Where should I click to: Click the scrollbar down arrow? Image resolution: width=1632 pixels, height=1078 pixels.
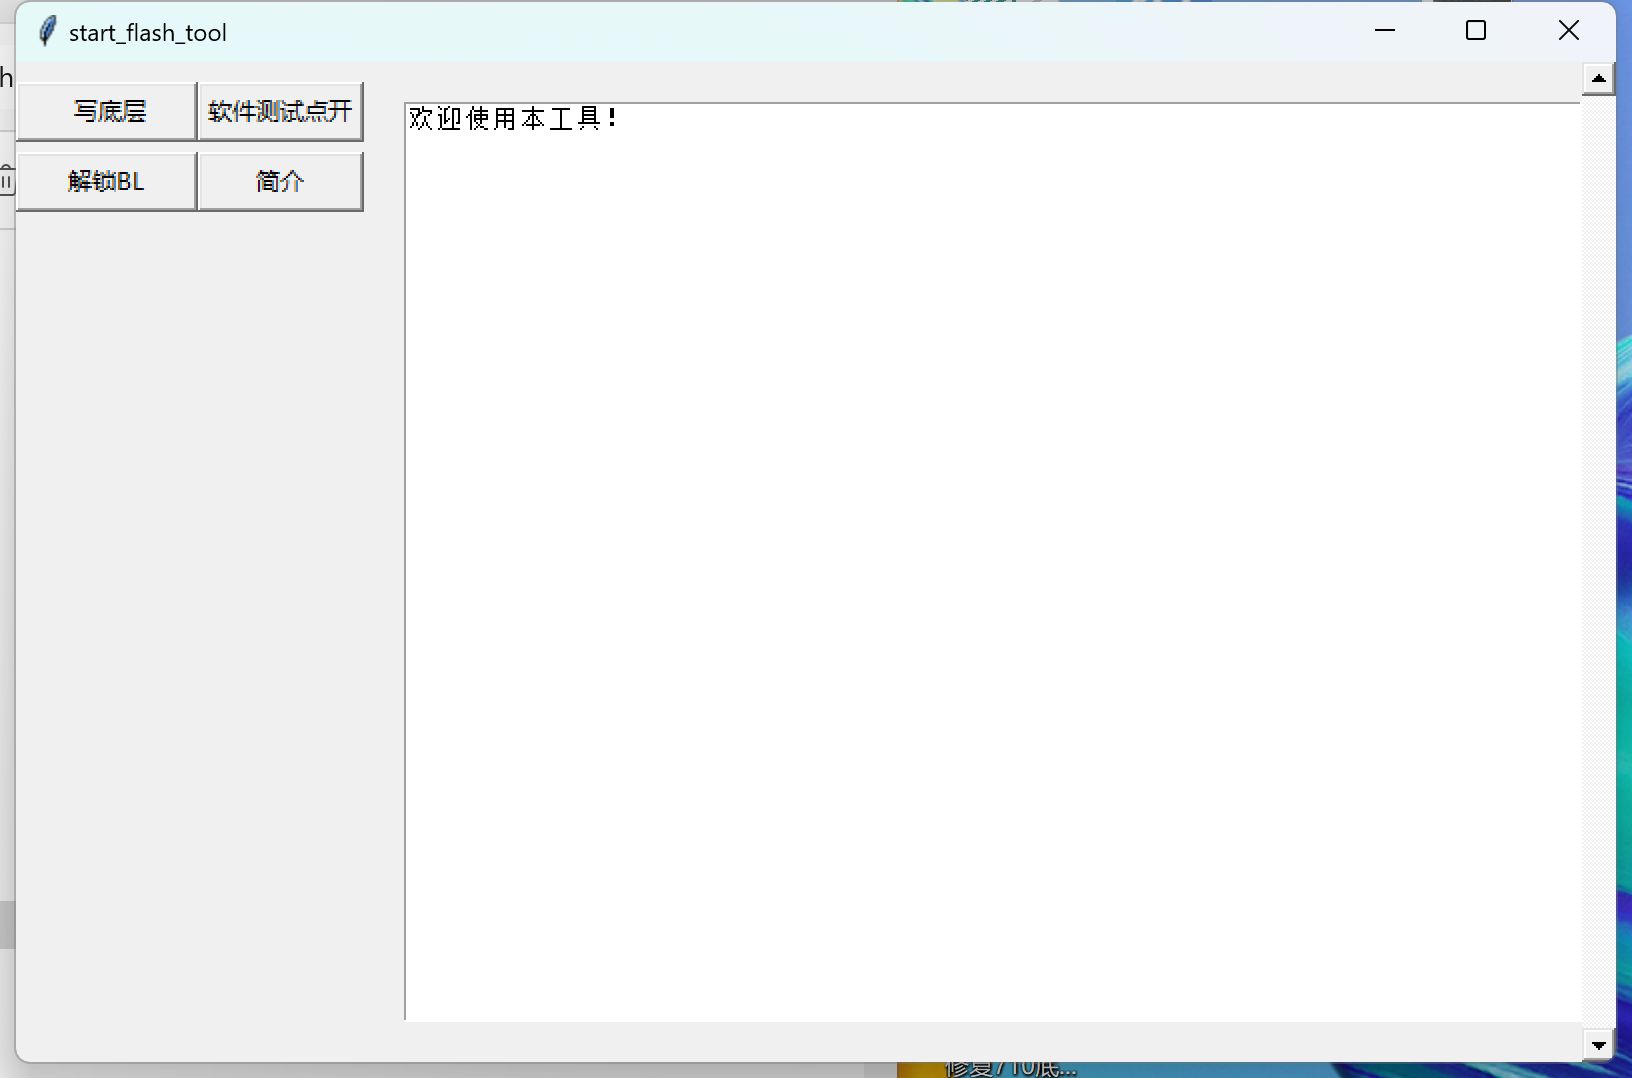[1598, 1045]
